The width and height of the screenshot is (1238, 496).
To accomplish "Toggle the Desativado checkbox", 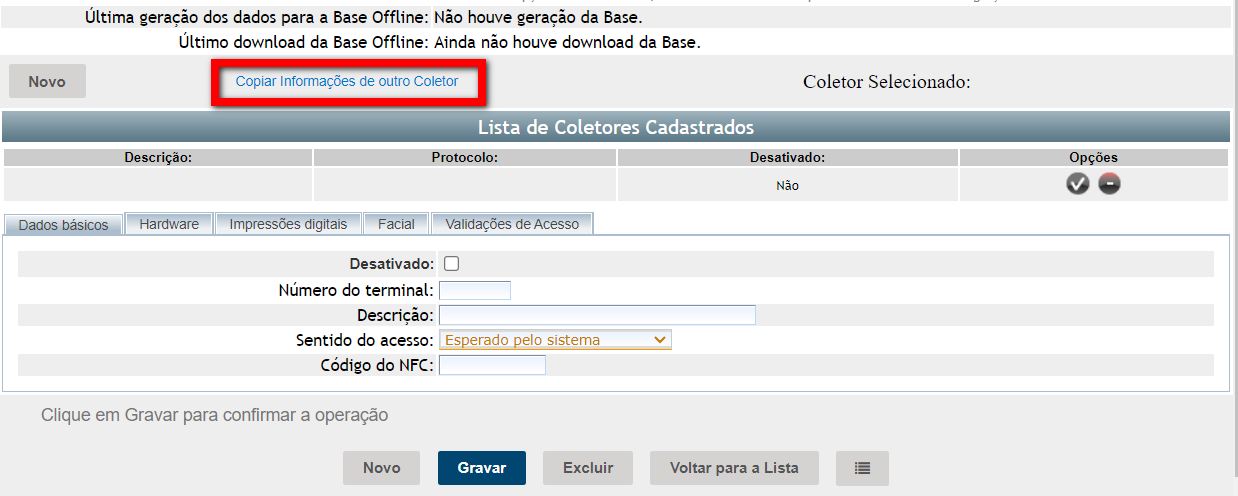I will pyautogui.click(x=451, y=264).
